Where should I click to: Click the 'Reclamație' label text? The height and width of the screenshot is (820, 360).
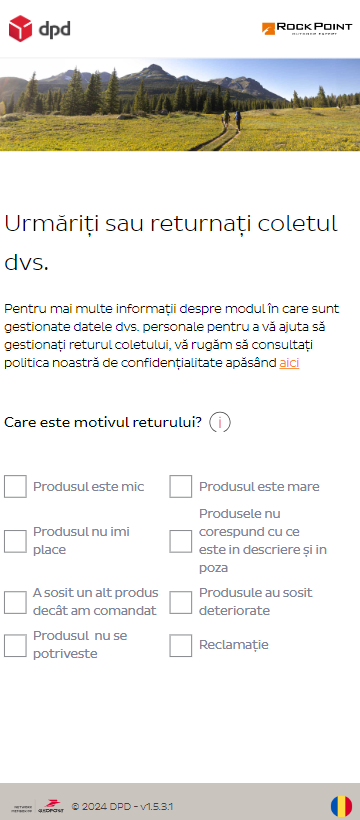click(233, 645)
